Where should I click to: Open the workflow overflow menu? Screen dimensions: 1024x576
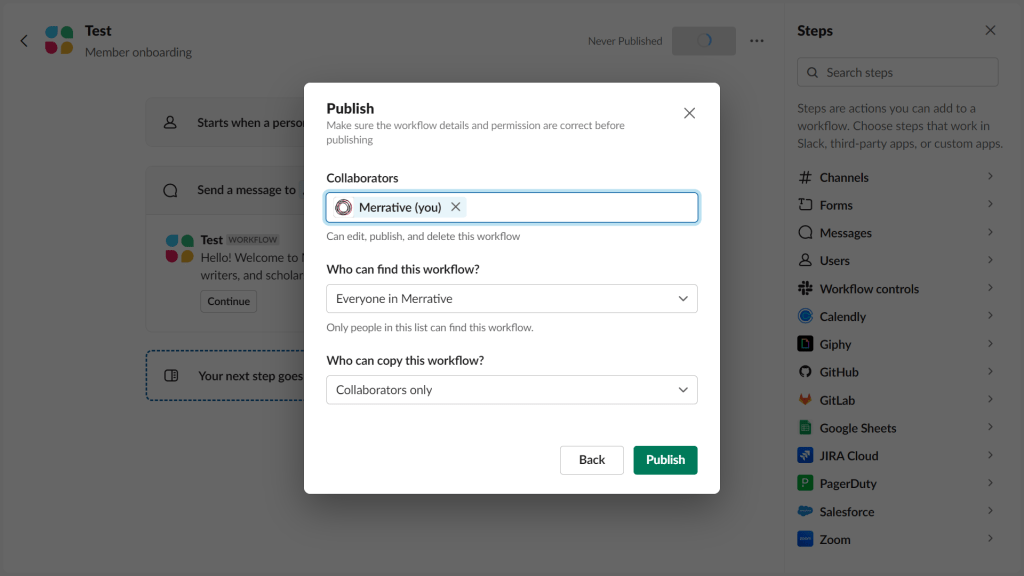(756, 40)
